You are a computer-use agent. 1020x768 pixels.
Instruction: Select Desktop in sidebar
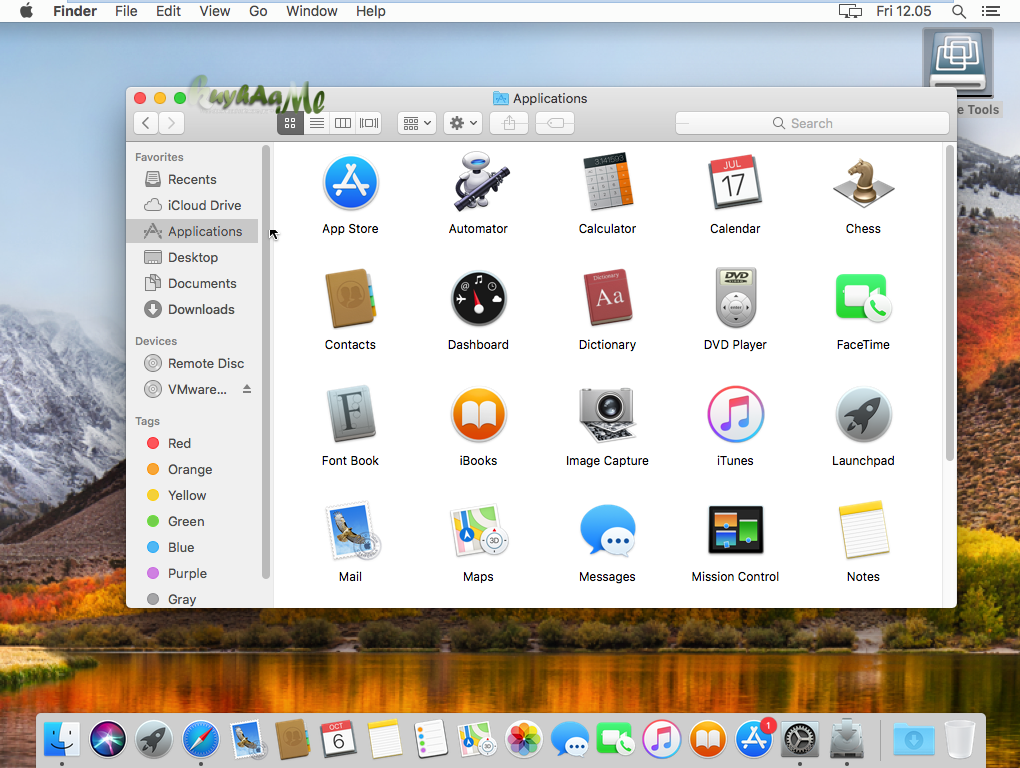pyautogui.click(x=193, y=258)
